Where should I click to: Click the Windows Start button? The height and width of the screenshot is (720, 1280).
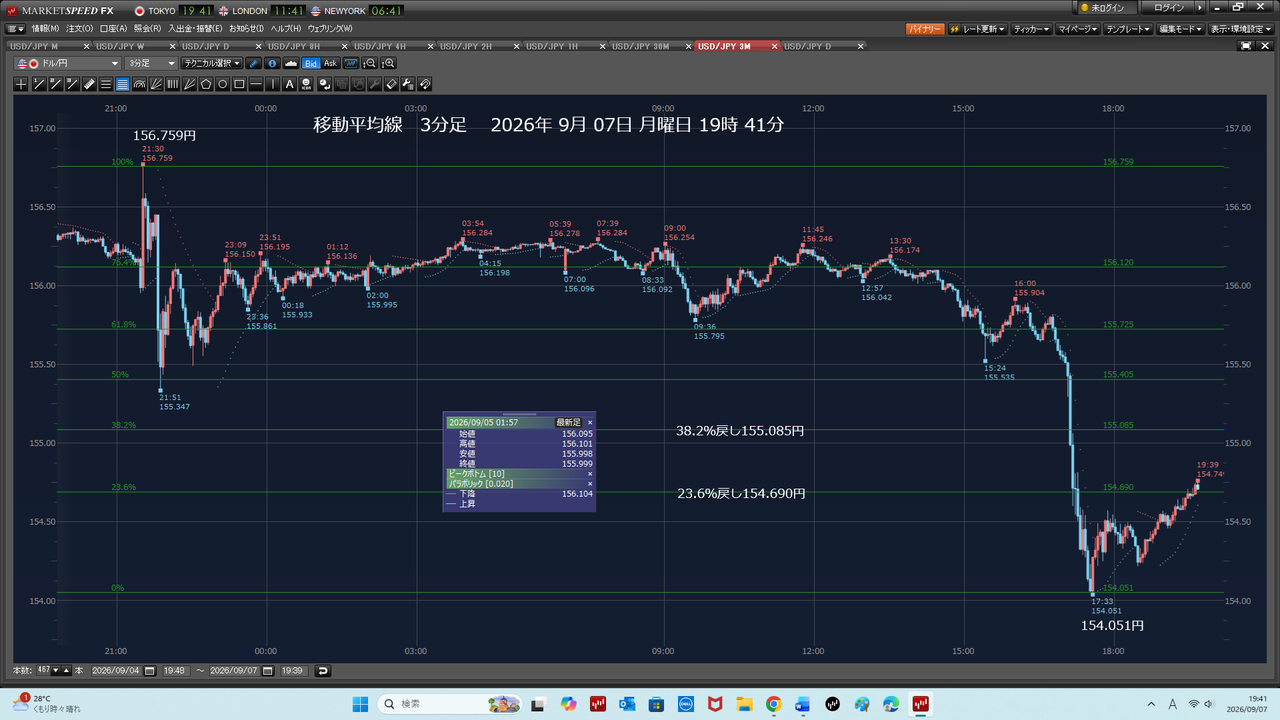coord(359,704)
